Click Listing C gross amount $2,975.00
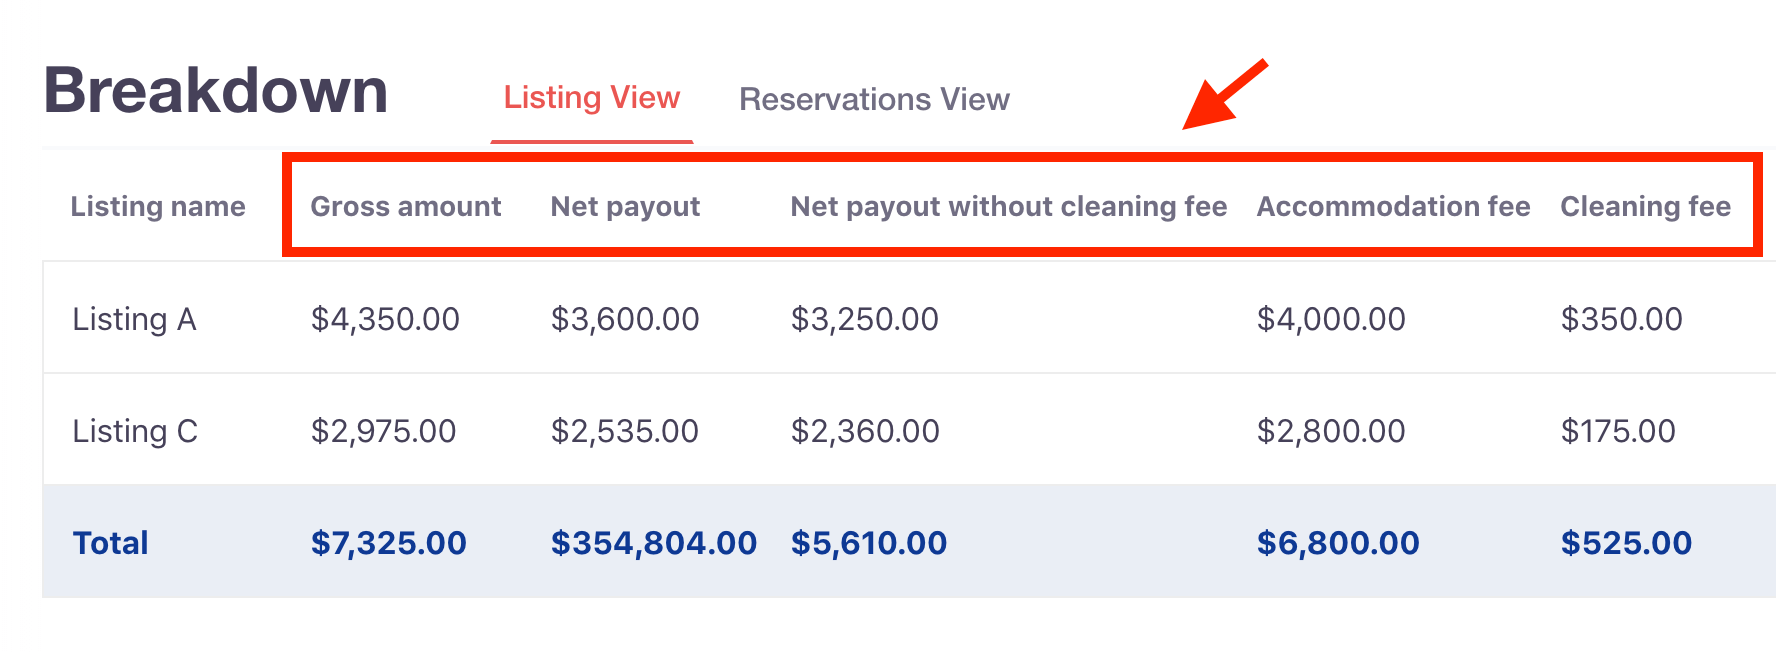The height and width of the screenshot is (652, 1776). (383, 431)
